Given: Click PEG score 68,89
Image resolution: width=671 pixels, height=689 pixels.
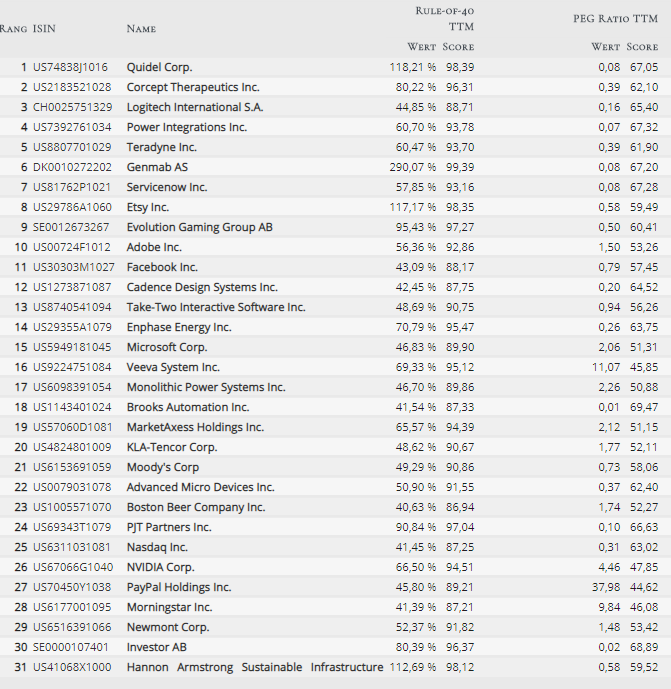Looking at the screenshot, I should 644,647.
